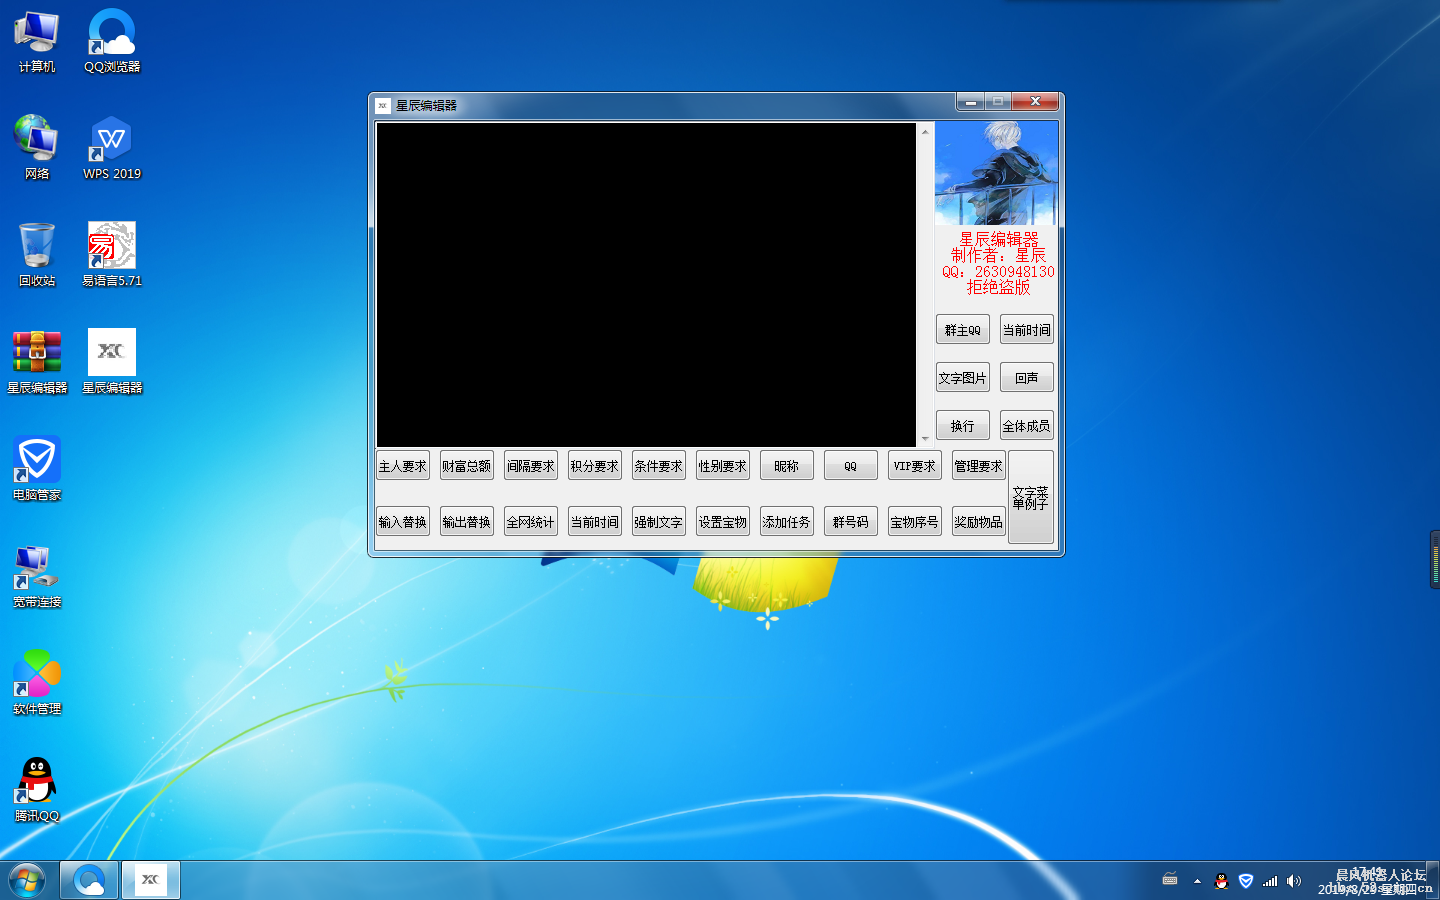Viewport: 1440px width, 900px height.
Task: Open the 文字菜单例子 tall button
Action: pos(1030,497)
